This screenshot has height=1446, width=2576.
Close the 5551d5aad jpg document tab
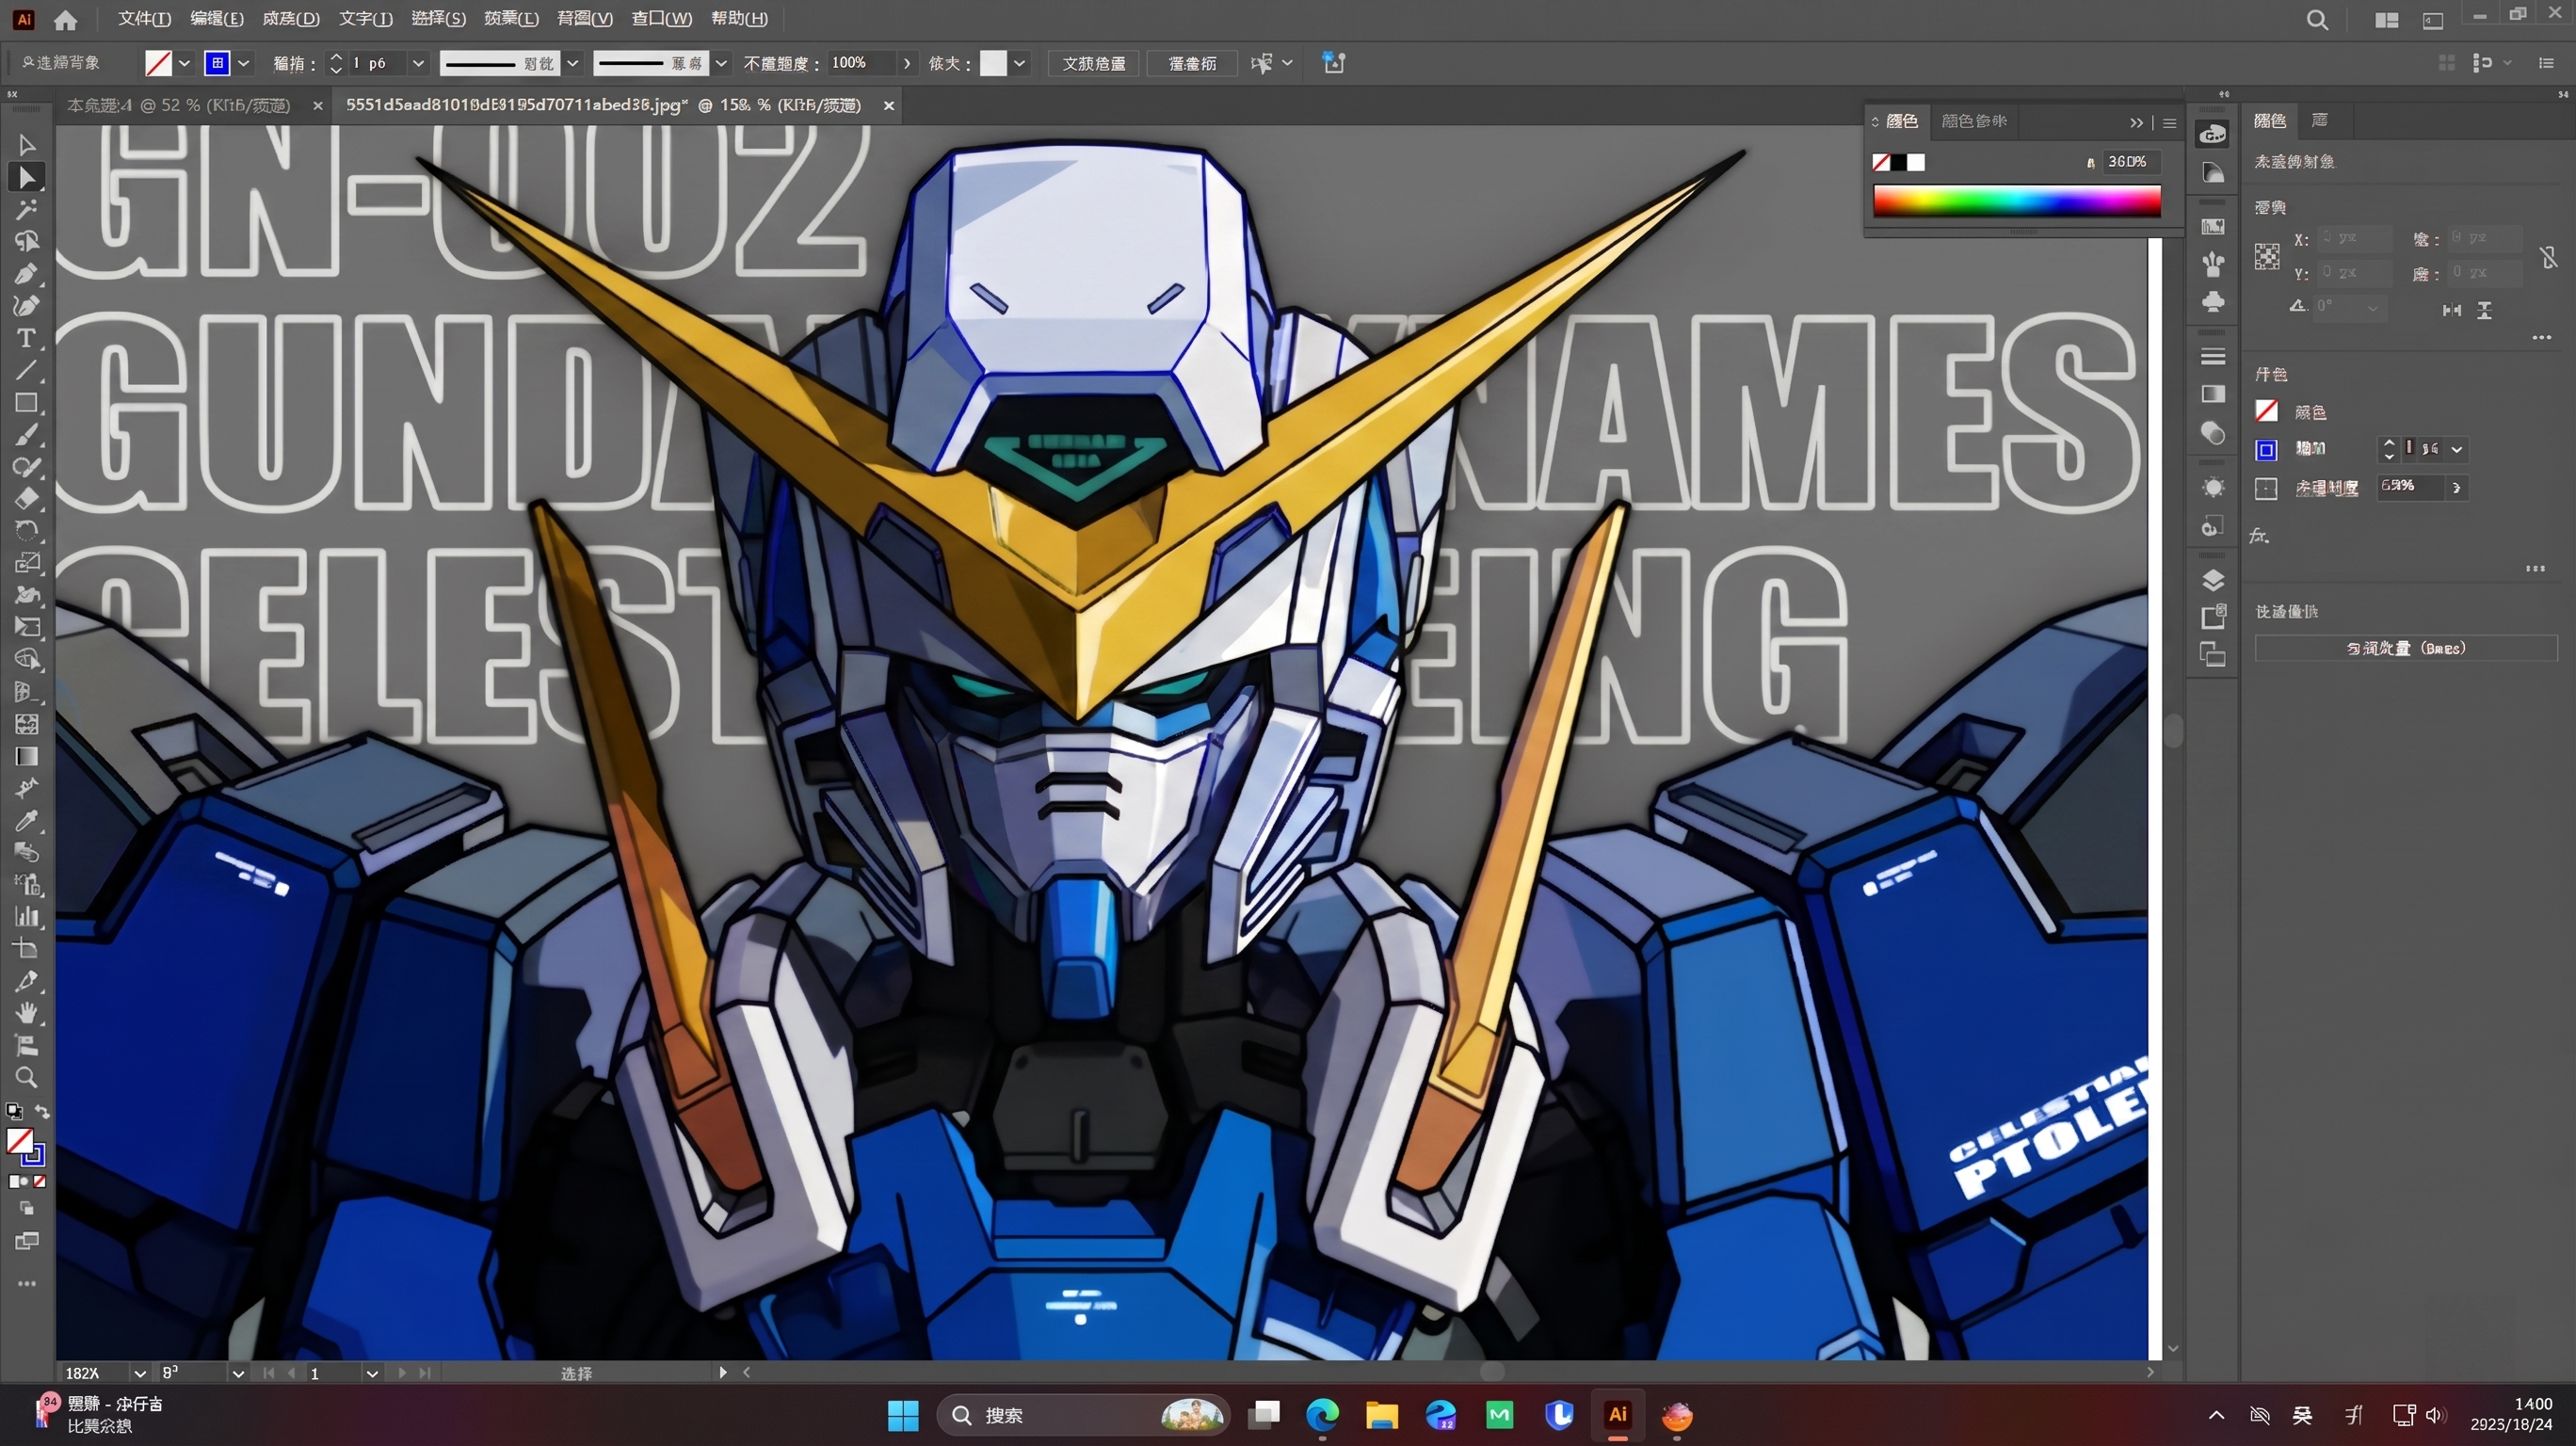888,105
